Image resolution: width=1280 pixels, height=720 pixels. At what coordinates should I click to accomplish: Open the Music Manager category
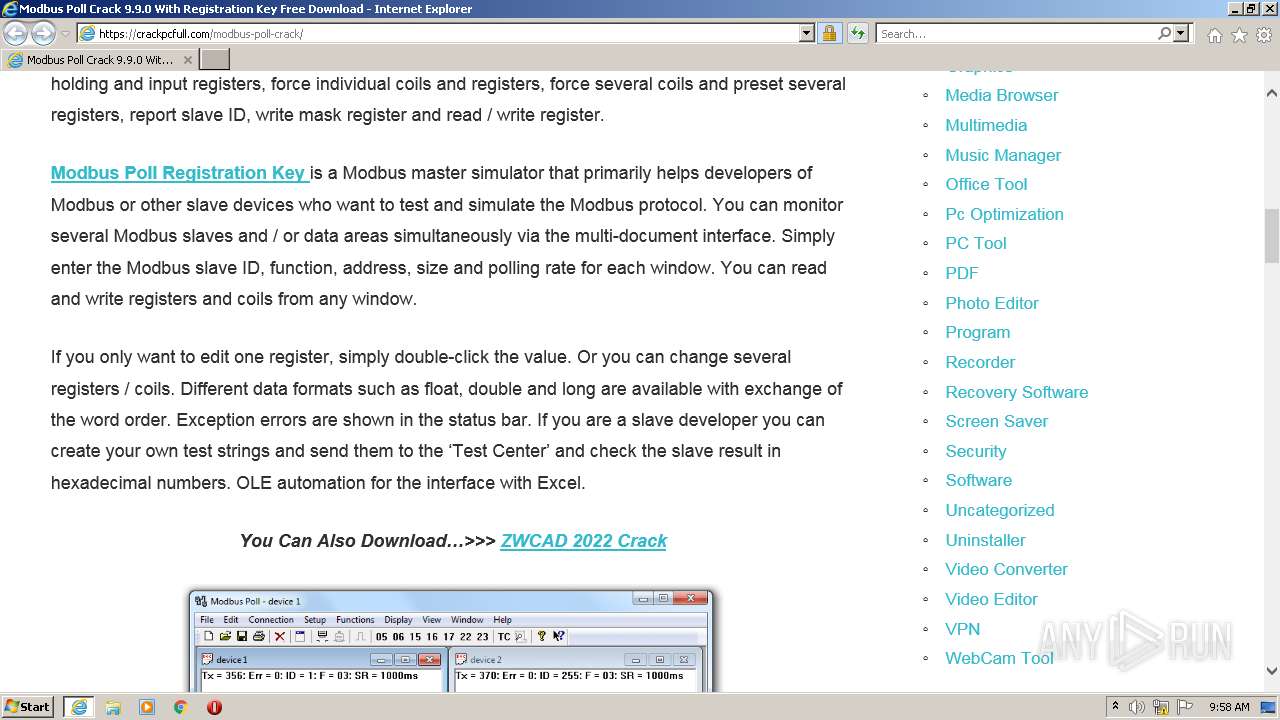coord(1003,155)
